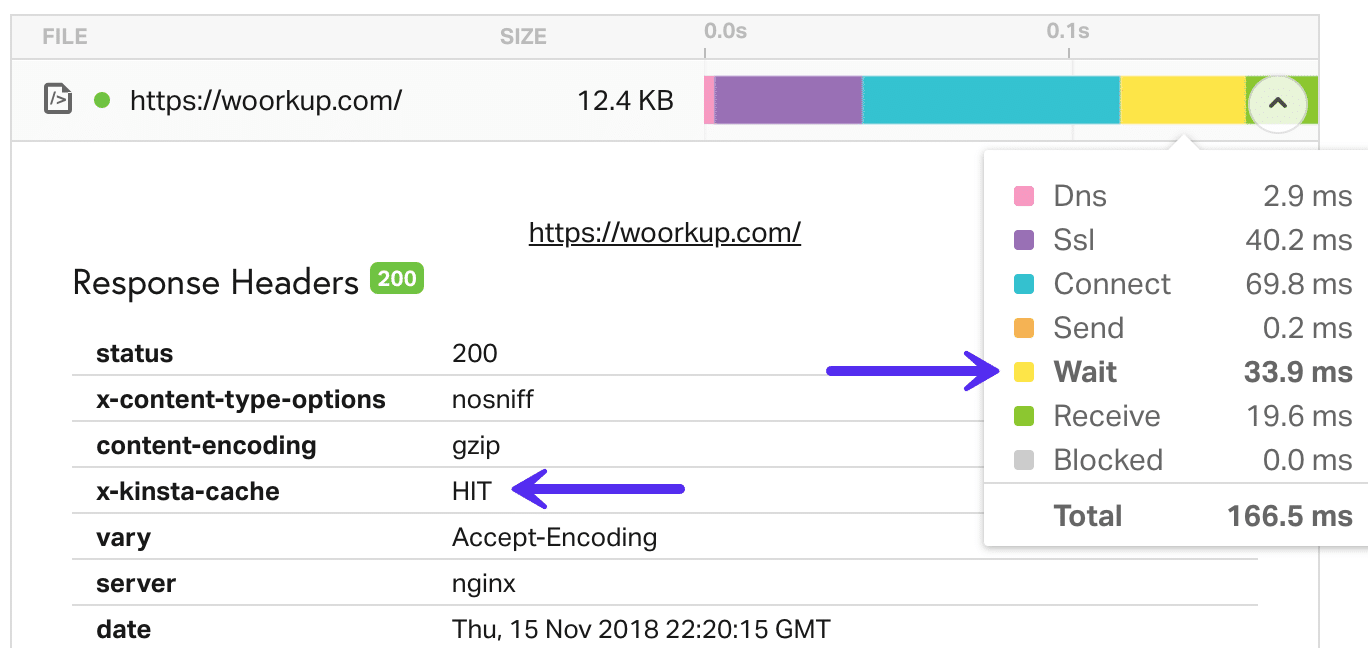
Task: Expand the FILE column header
Action: coord(63,36)
